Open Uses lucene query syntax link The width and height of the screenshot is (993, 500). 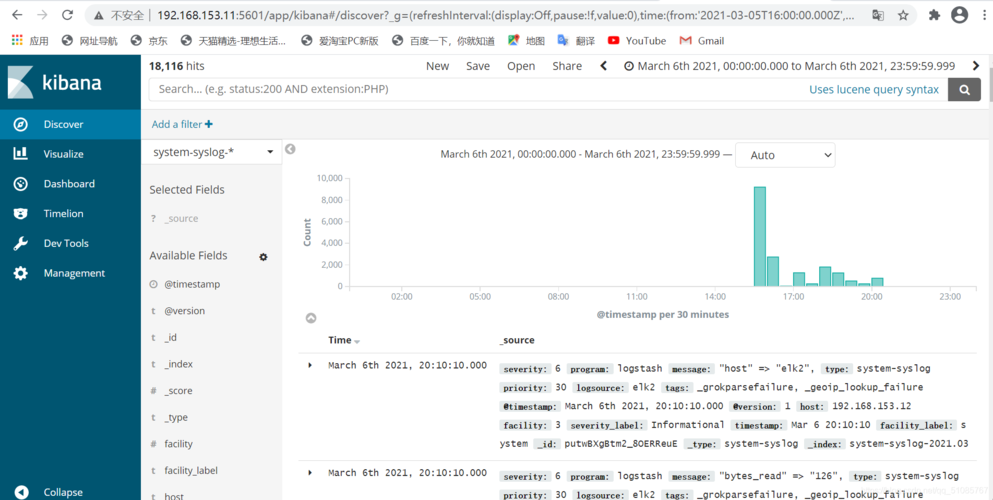(873, 90)
